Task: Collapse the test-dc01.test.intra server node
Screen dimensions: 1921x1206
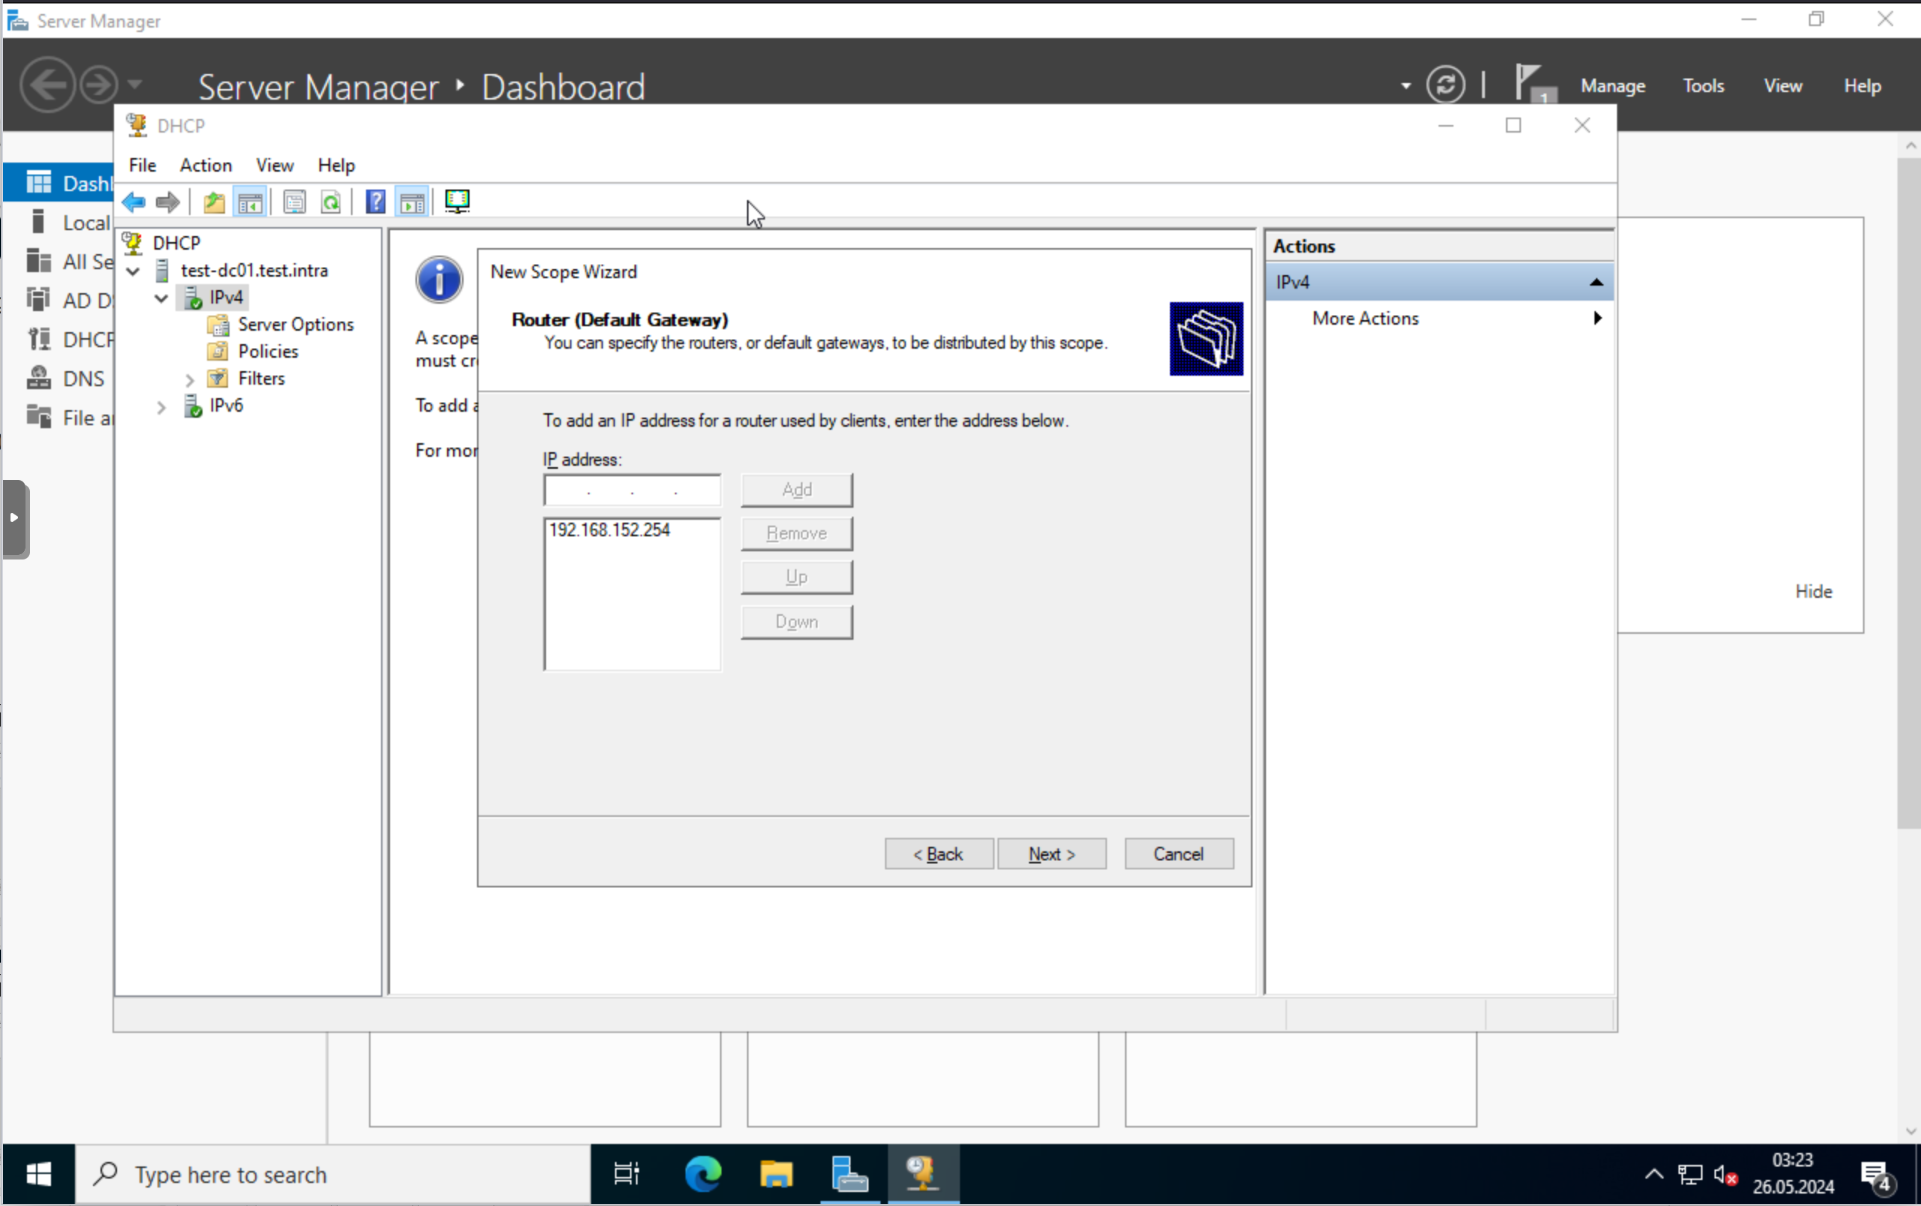Action: pos(133,271)
